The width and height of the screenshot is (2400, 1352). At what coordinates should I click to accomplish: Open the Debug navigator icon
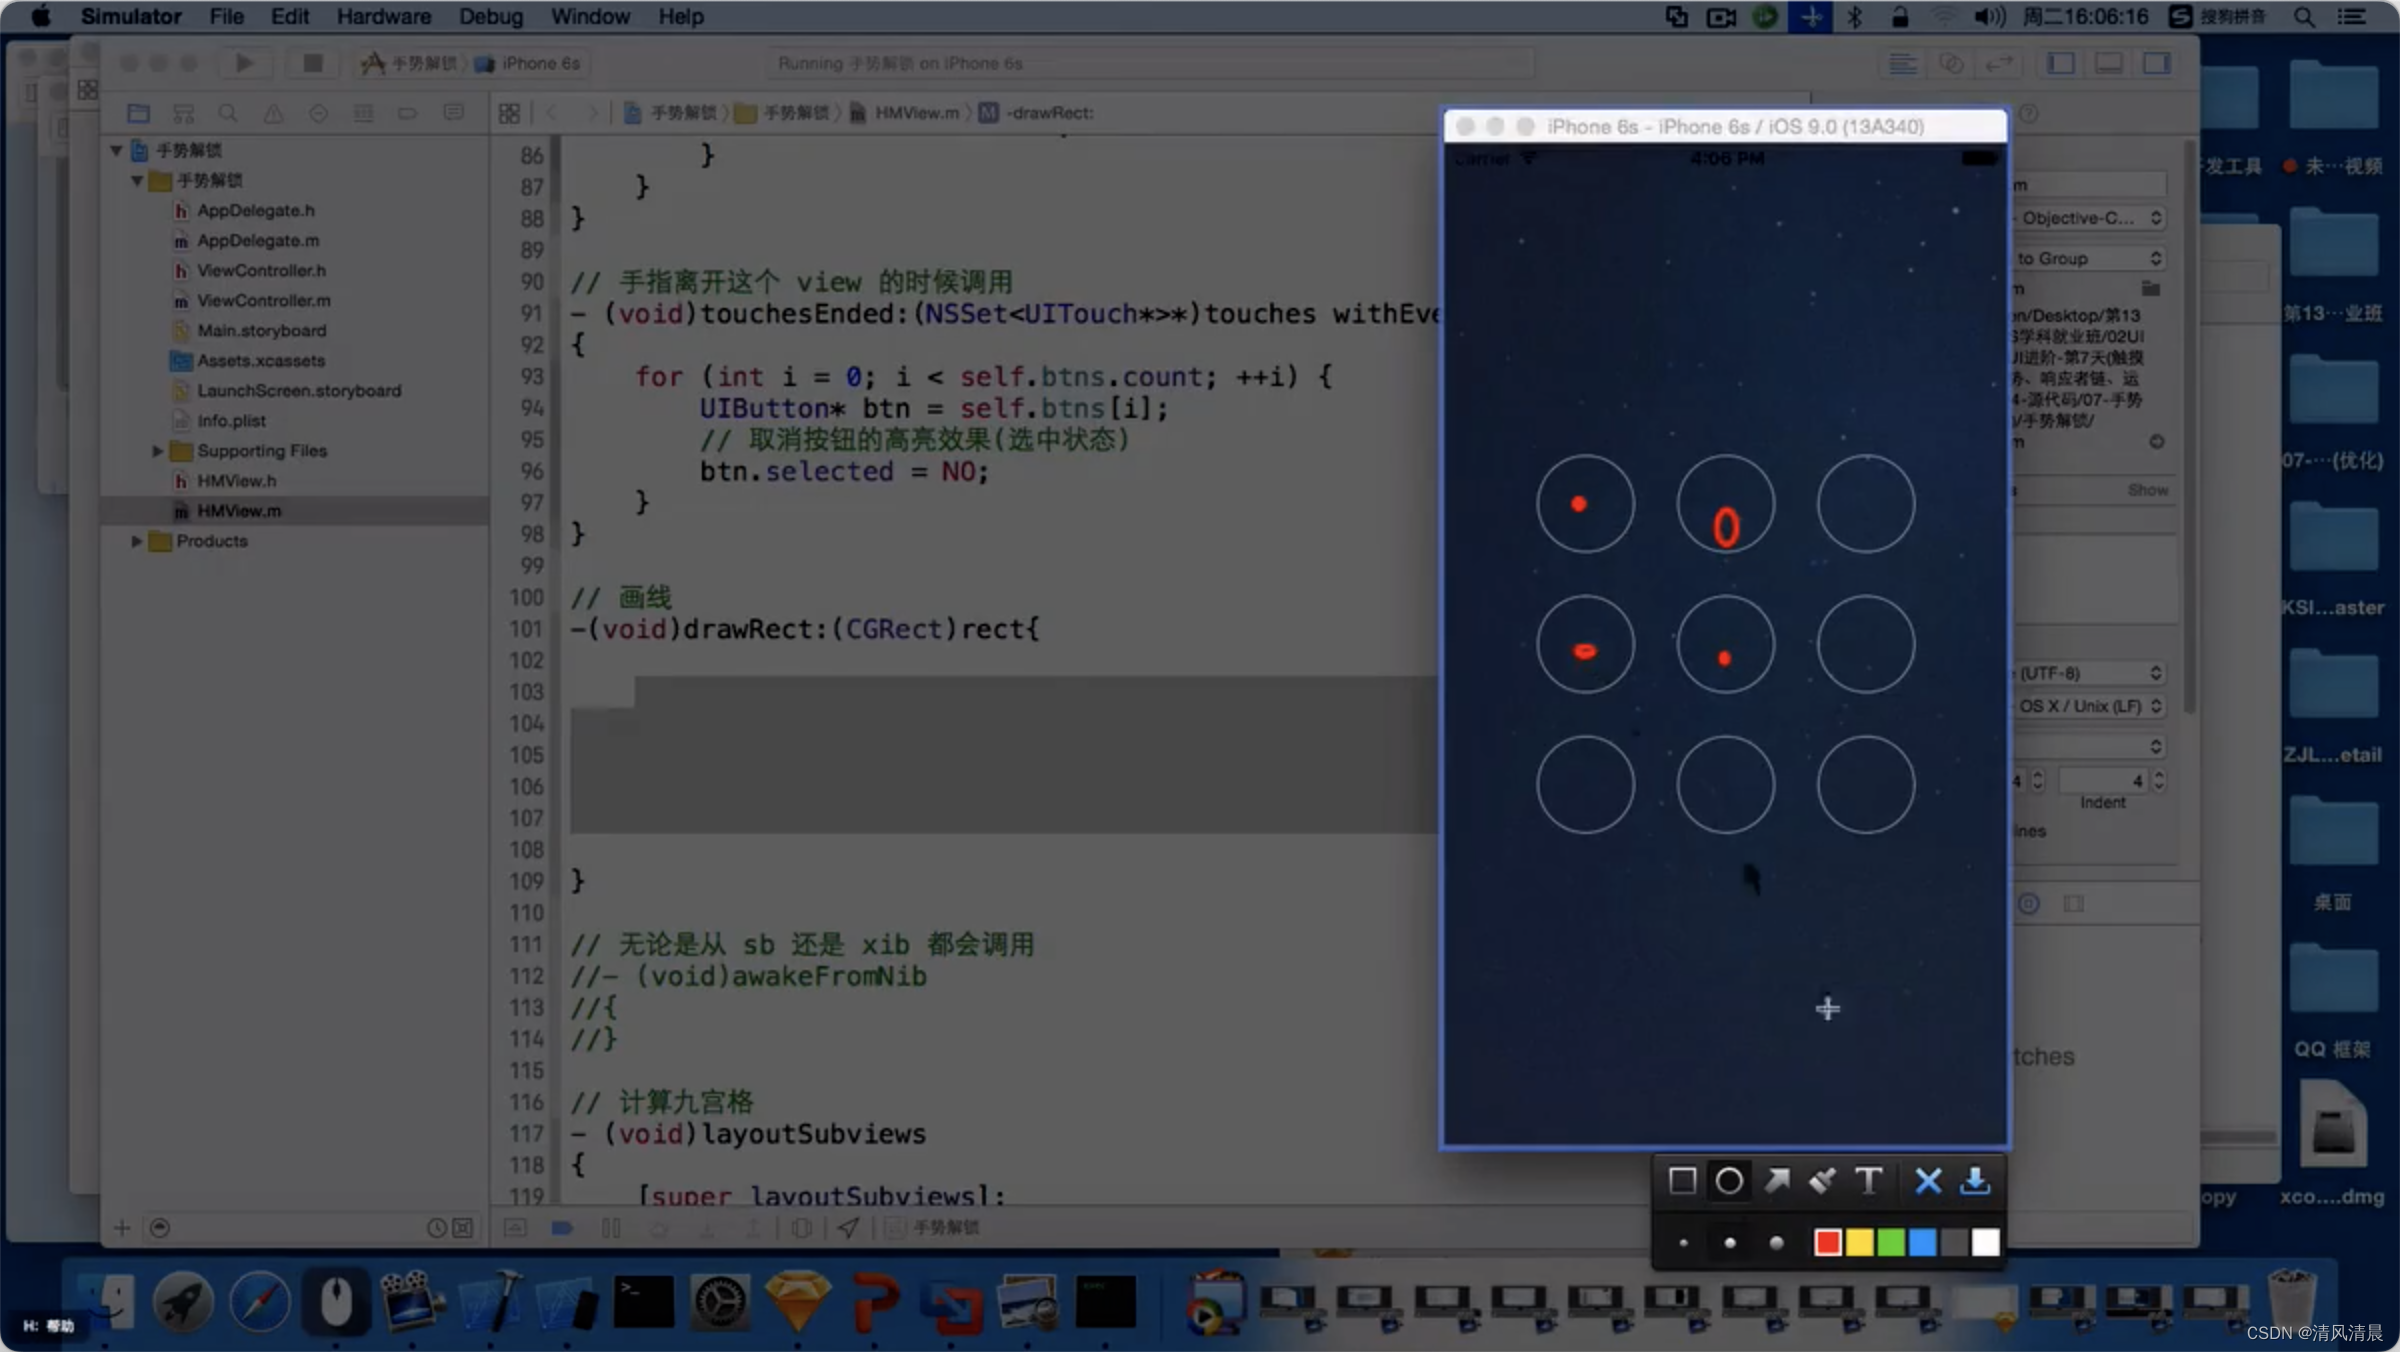tap(363, 113)
